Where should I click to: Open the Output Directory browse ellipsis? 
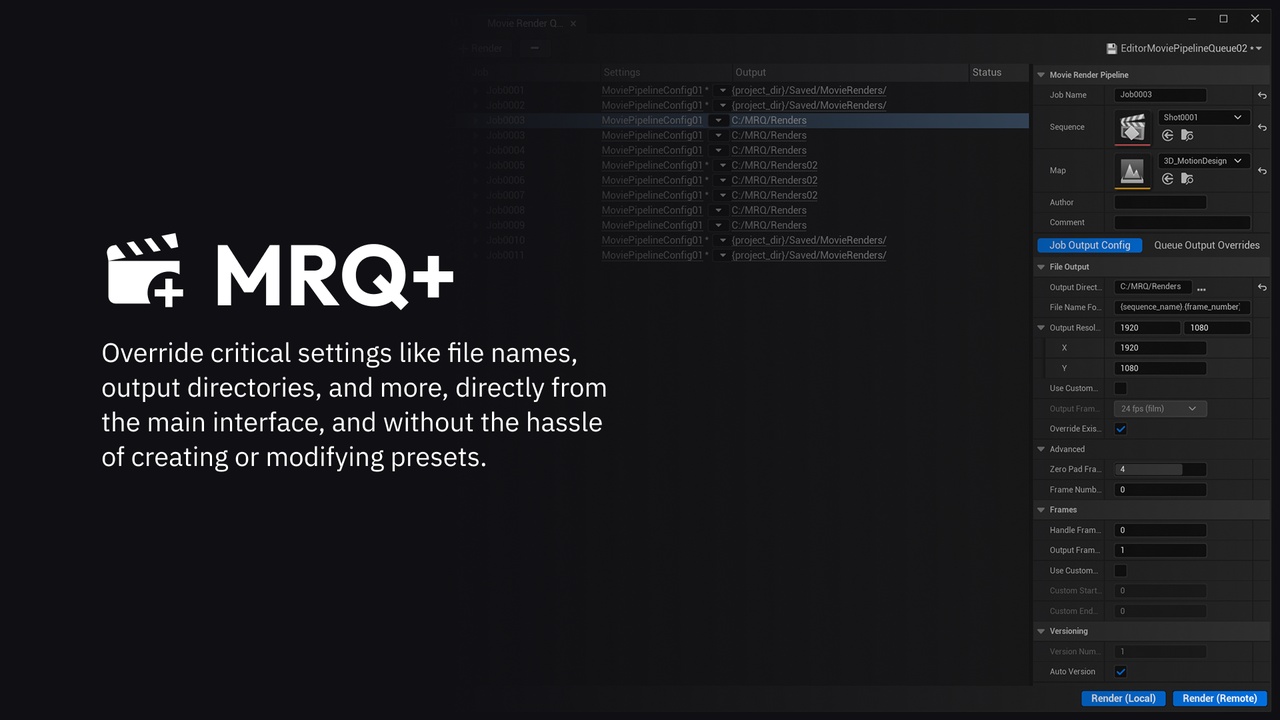click(x=1201, y=288)
